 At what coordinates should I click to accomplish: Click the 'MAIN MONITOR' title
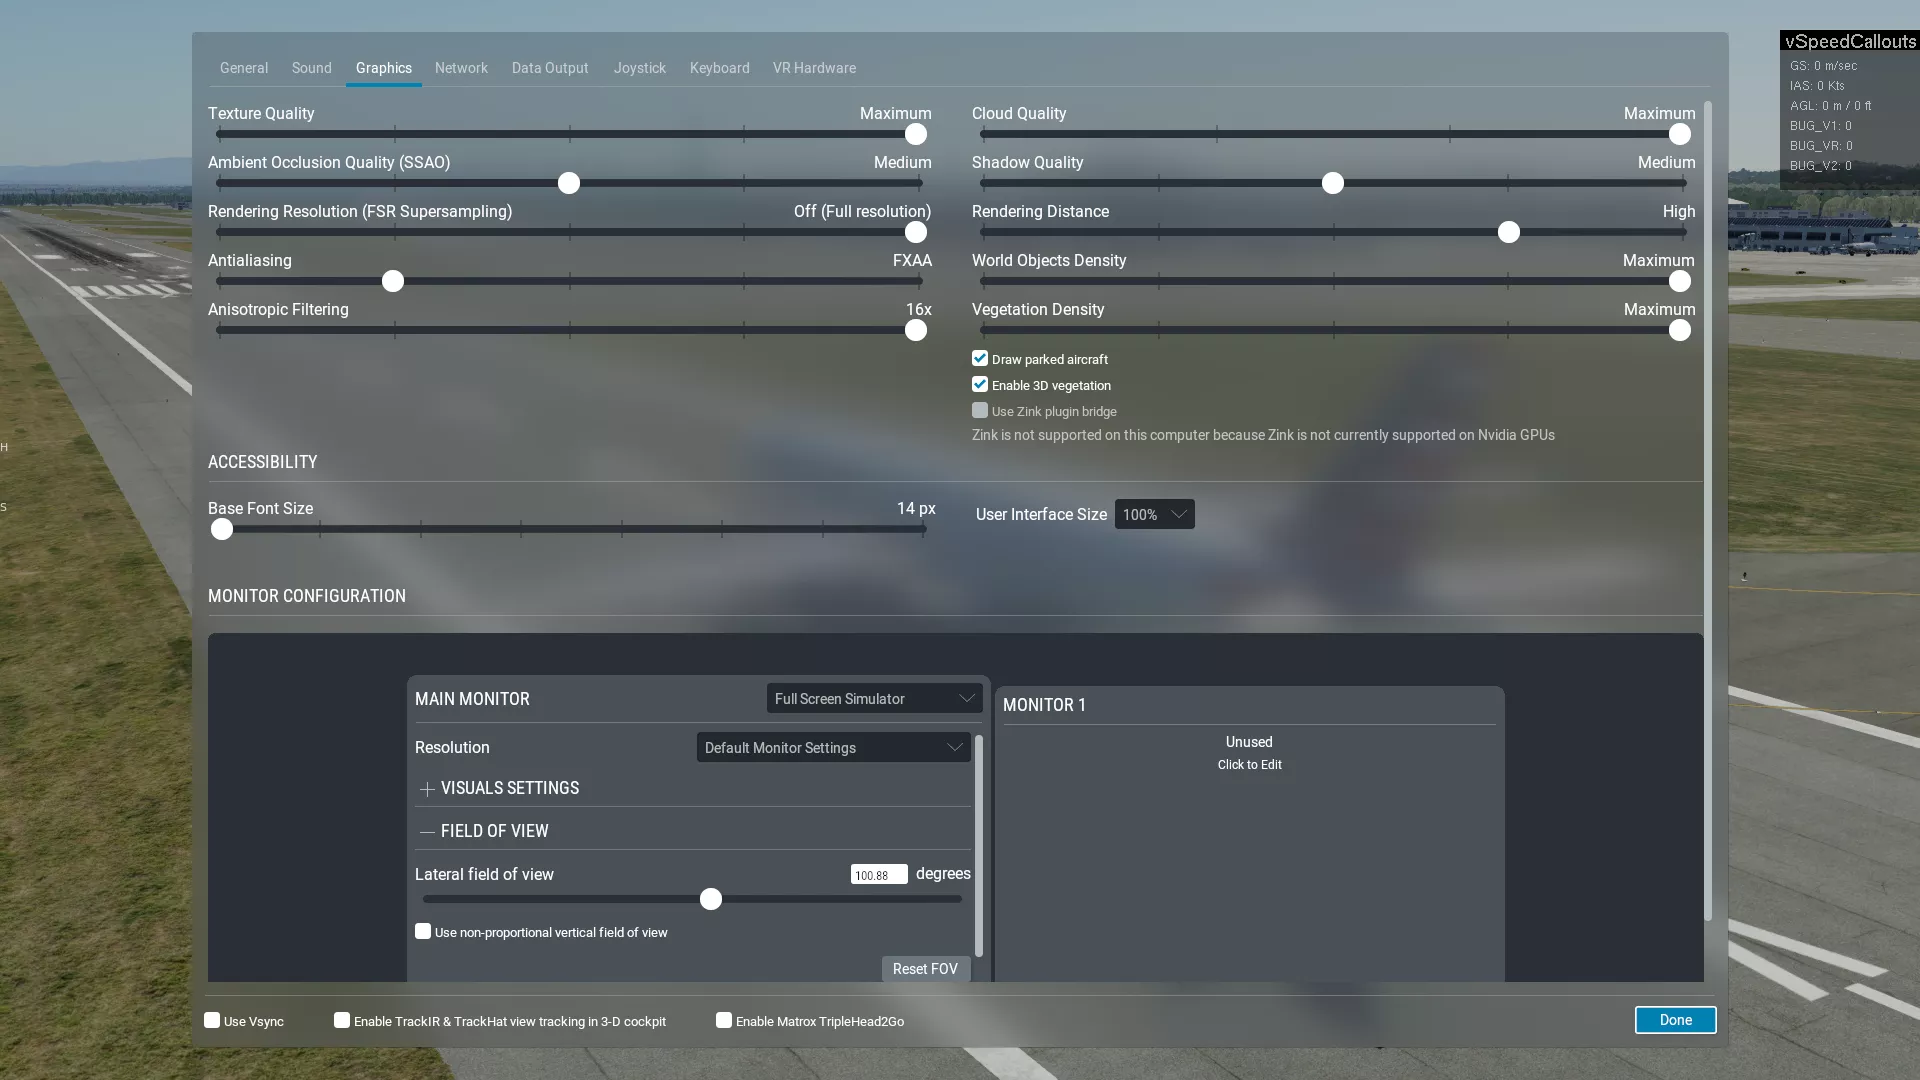[472, 699]
